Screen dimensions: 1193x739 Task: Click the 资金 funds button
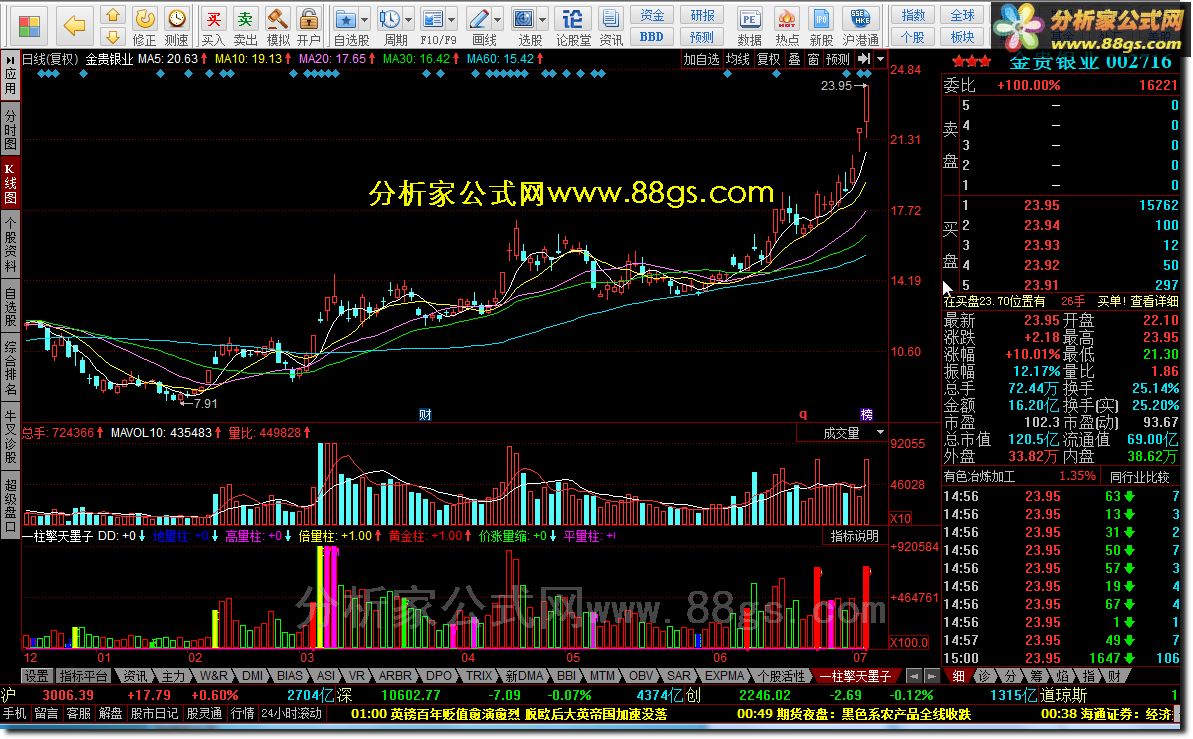click(x=652, y=15)
